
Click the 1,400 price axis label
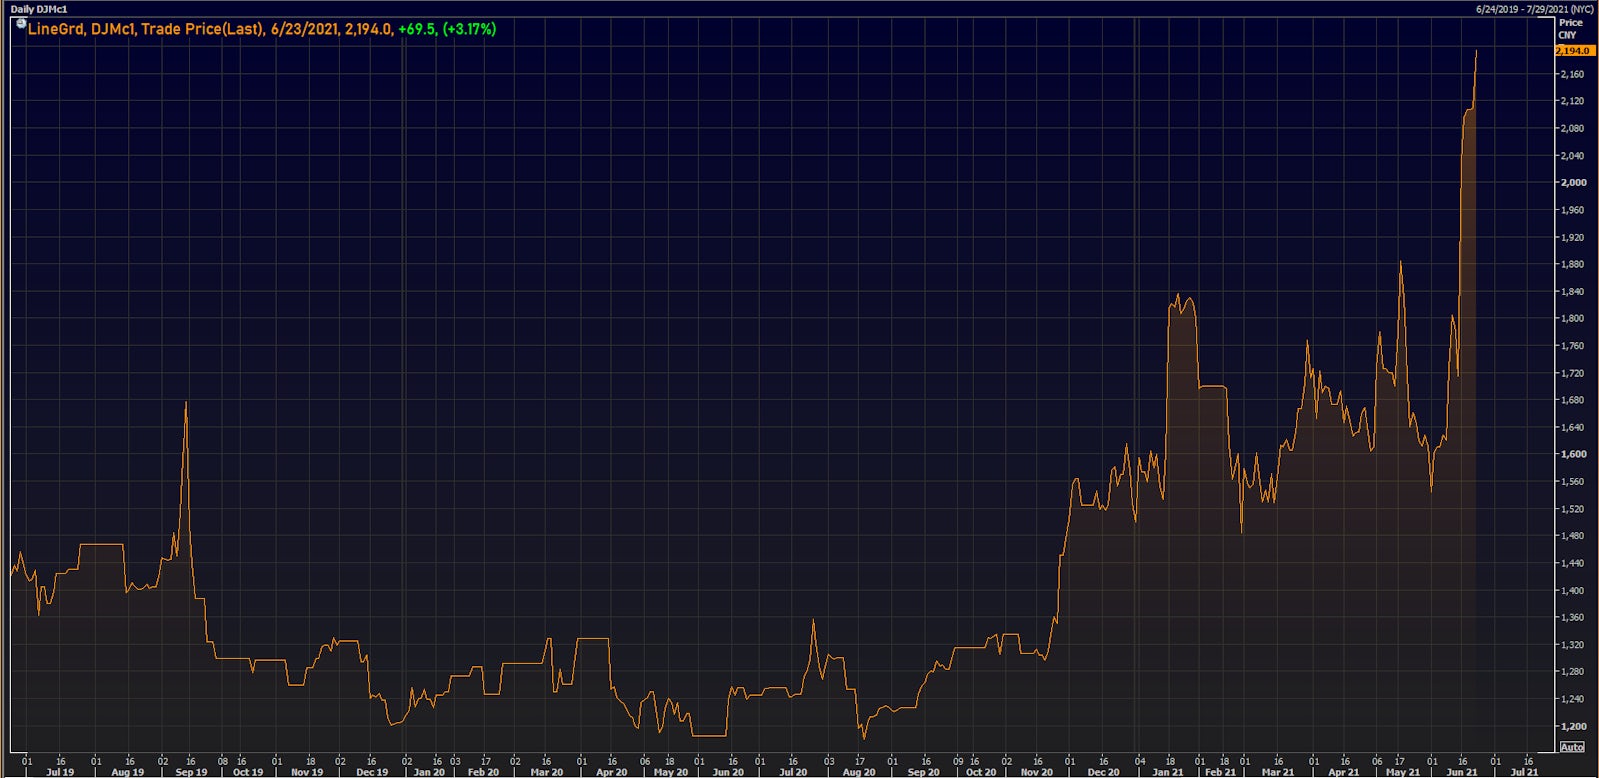pyautogui.click(x=1573, y=590)
